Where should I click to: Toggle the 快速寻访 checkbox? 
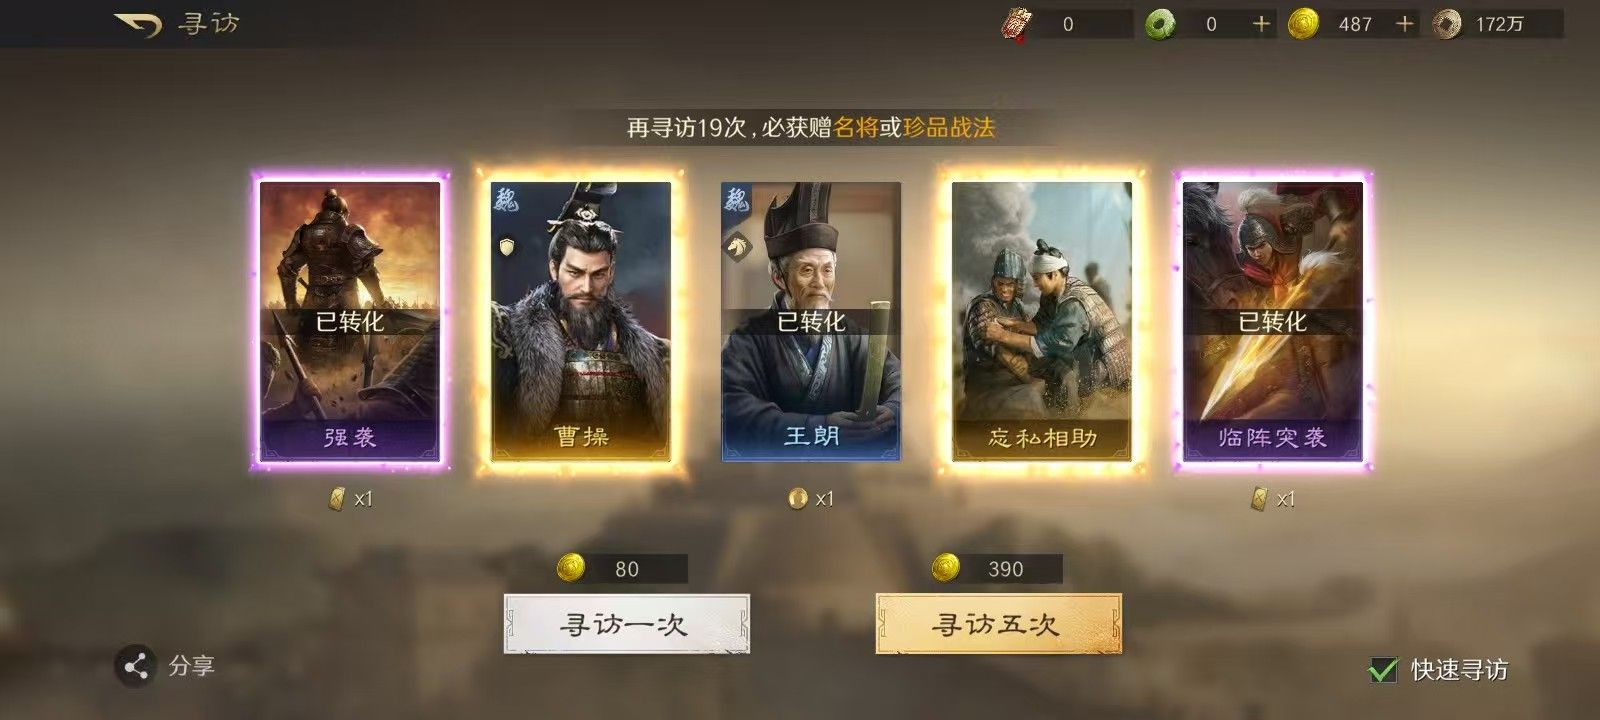click(x=1383, y=669)
